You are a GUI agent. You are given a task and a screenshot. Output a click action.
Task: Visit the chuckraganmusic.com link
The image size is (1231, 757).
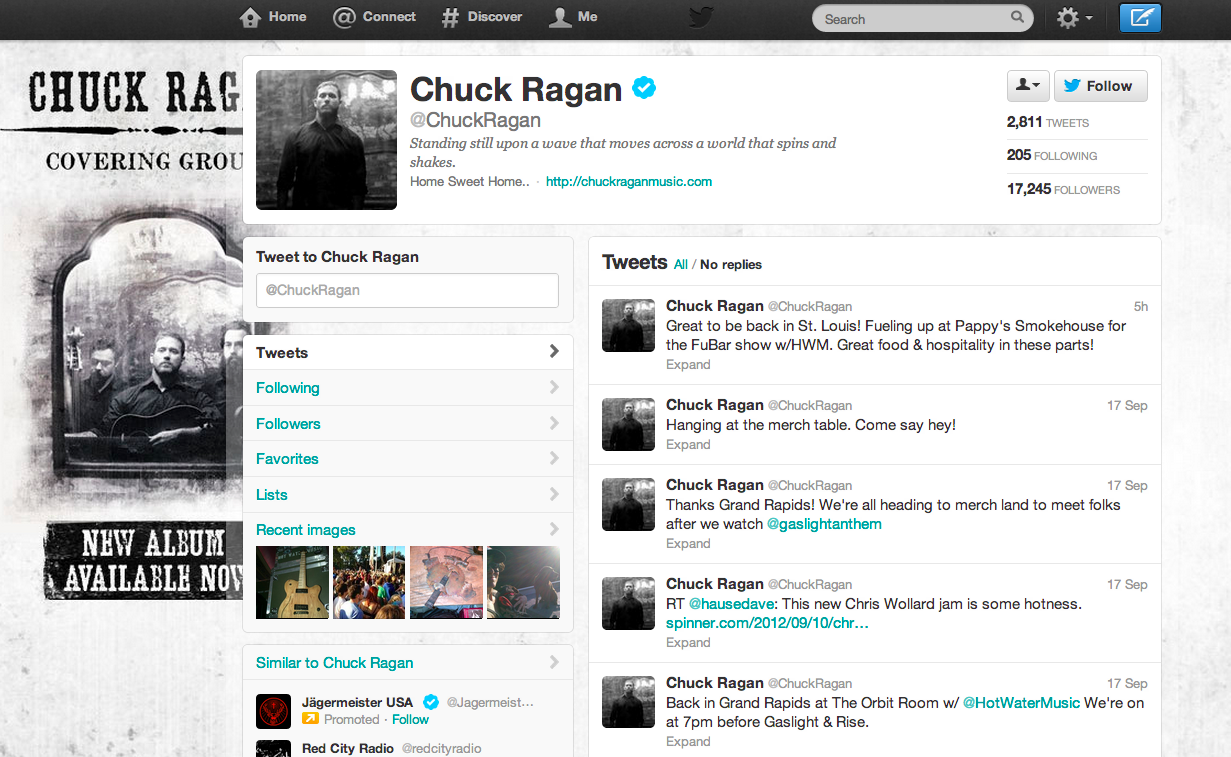[628, 181]
